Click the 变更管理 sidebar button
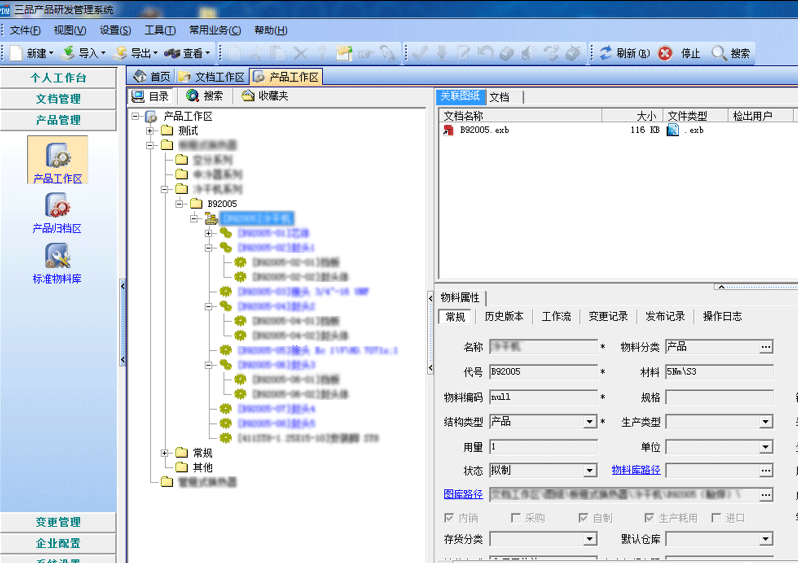 (x=58, y=522)
